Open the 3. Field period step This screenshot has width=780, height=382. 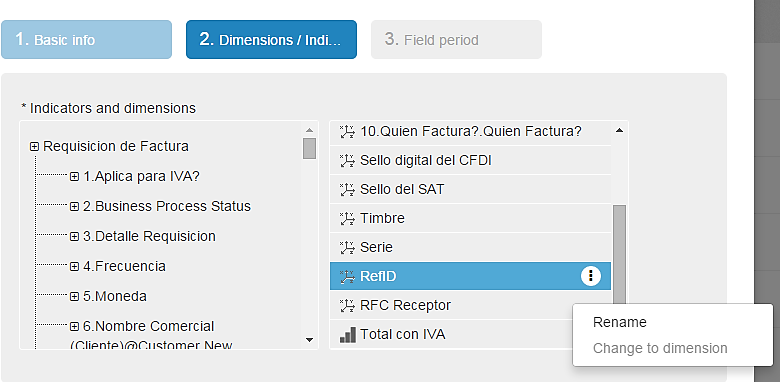pyautogui.click(x=456, y=39)
